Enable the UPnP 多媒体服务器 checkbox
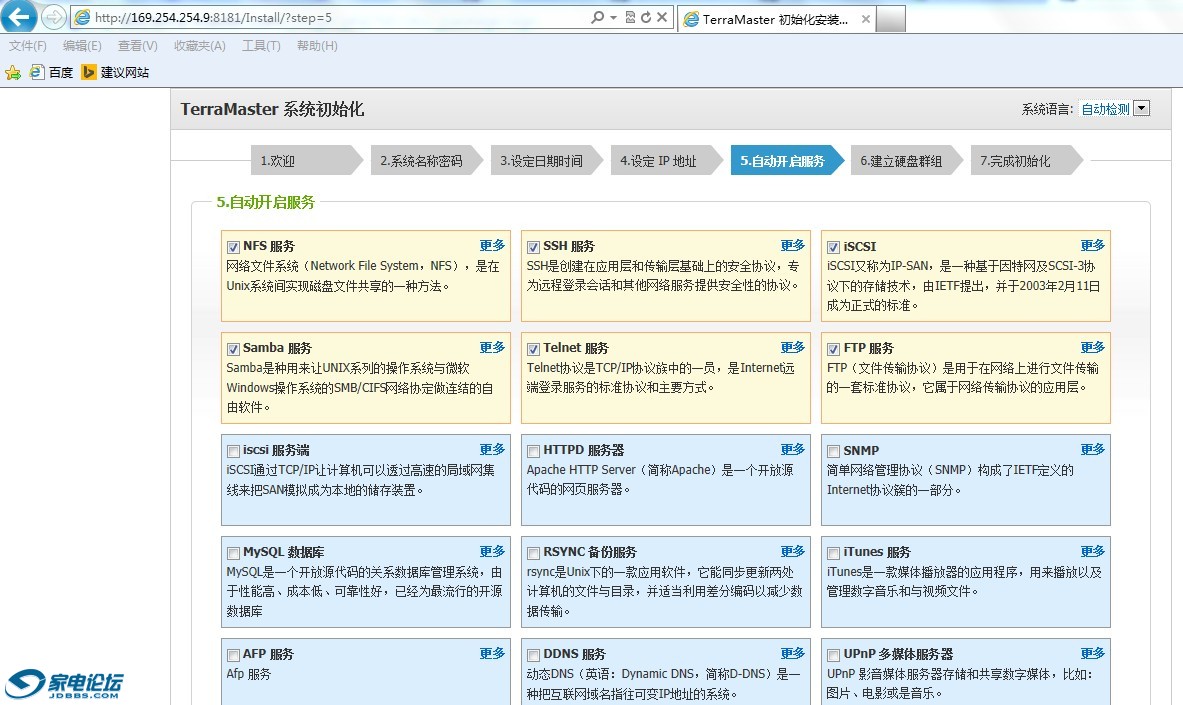Screen dimensions: 1183x705 [834, 654]
